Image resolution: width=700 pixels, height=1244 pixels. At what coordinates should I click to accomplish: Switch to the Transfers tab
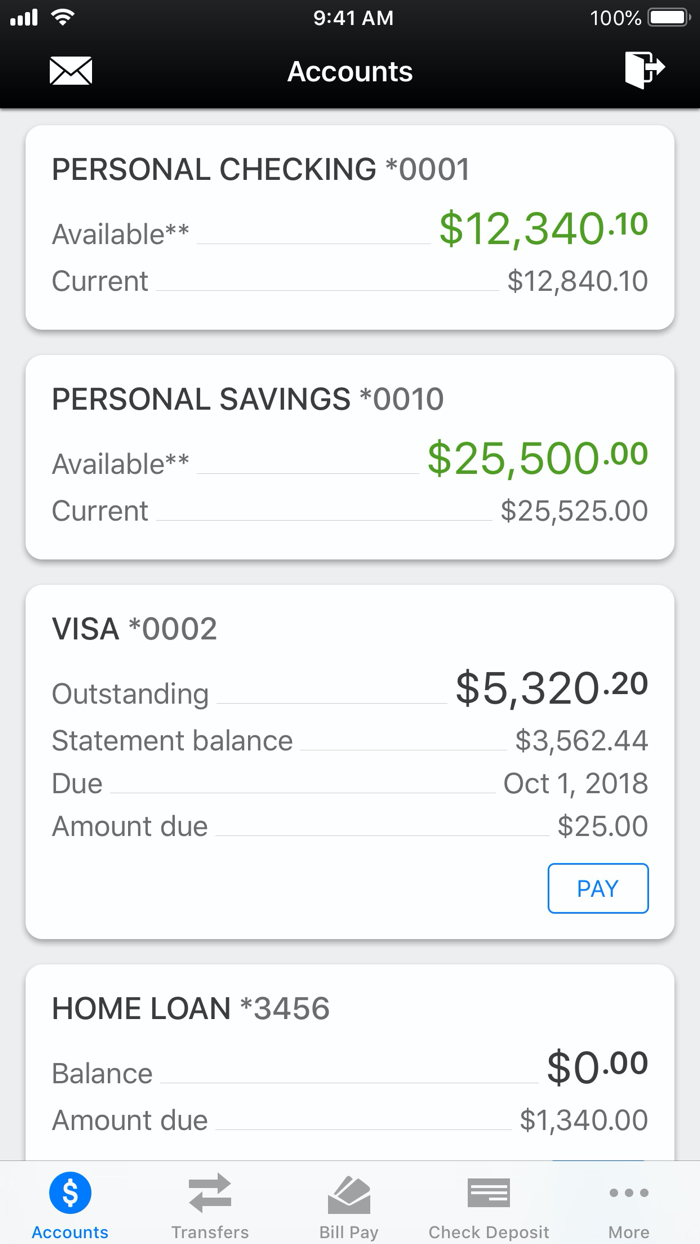click(x=209, y=1204)
